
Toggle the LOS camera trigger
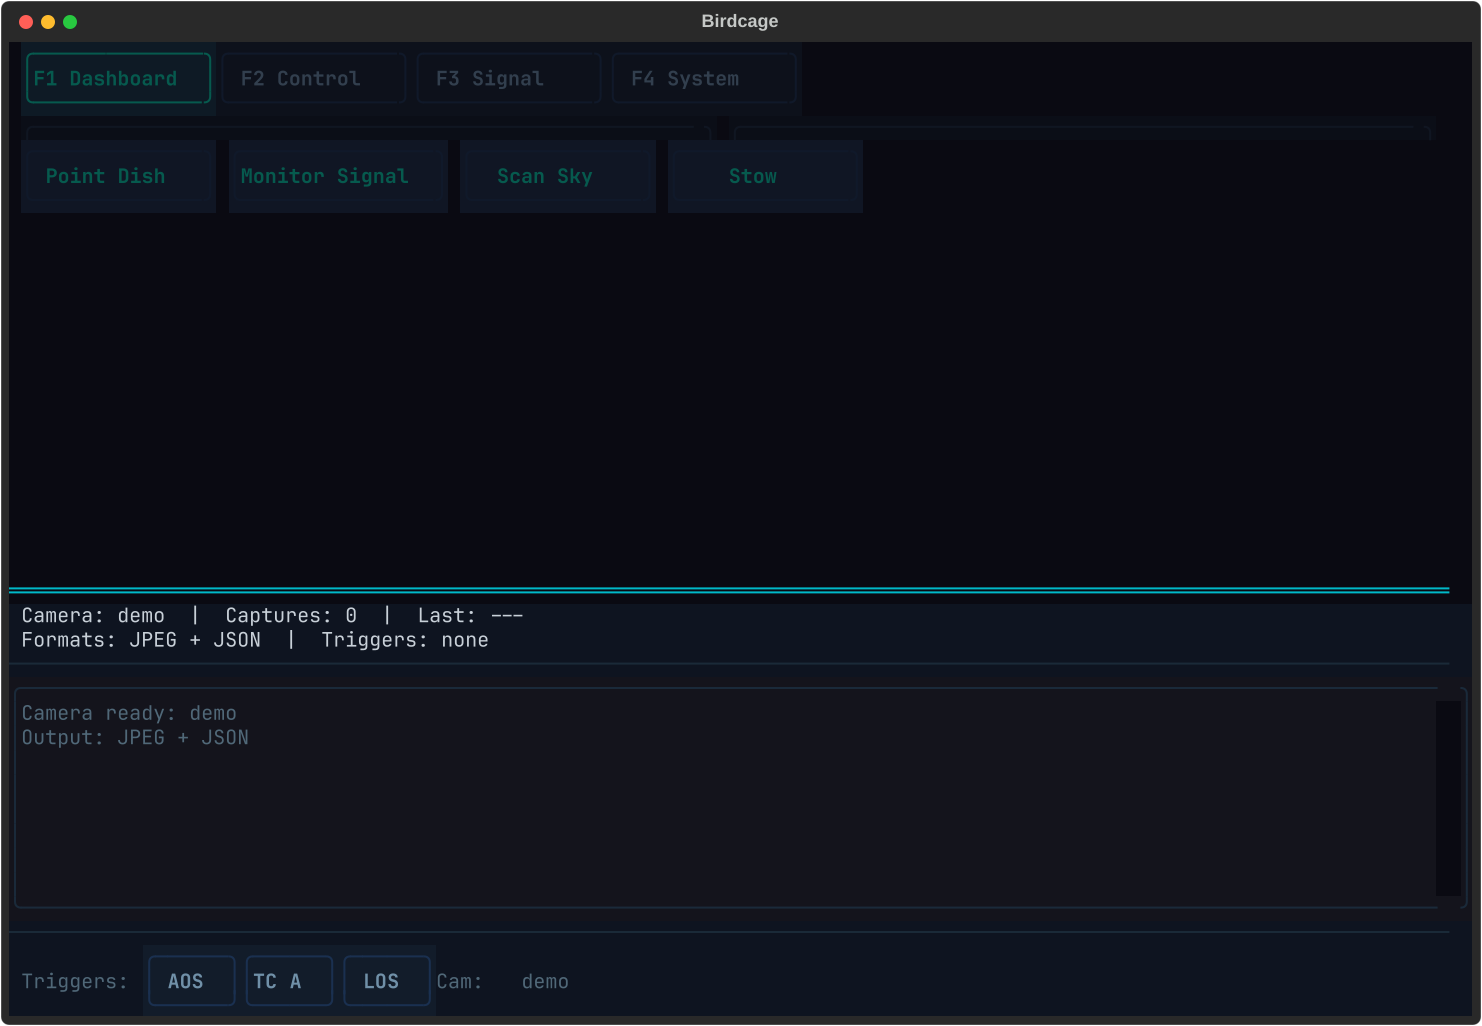pos(387,981)
